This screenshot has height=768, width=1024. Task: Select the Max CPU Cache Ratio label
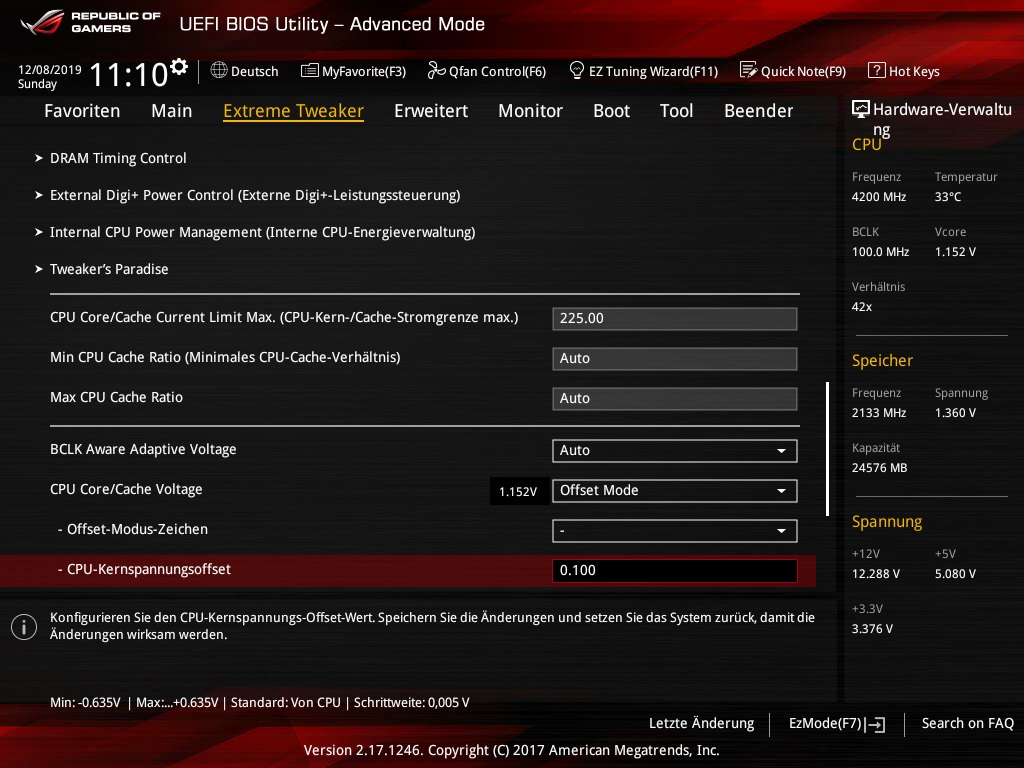click(x=116, y=397)
